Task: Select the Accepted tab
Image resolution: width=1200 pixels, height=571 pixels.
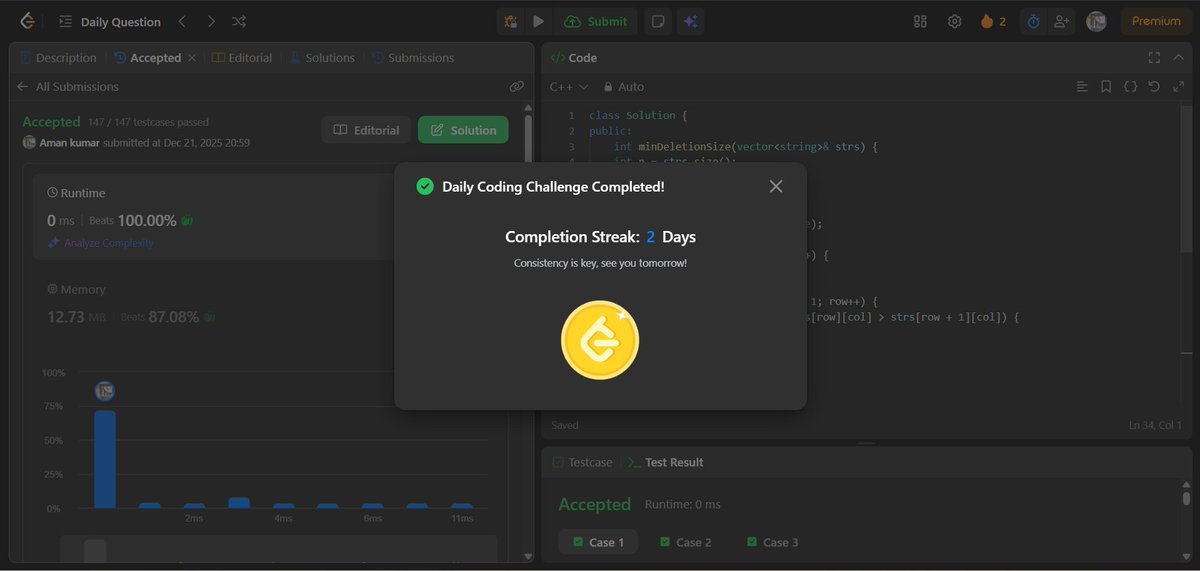Action: (148, 58)
